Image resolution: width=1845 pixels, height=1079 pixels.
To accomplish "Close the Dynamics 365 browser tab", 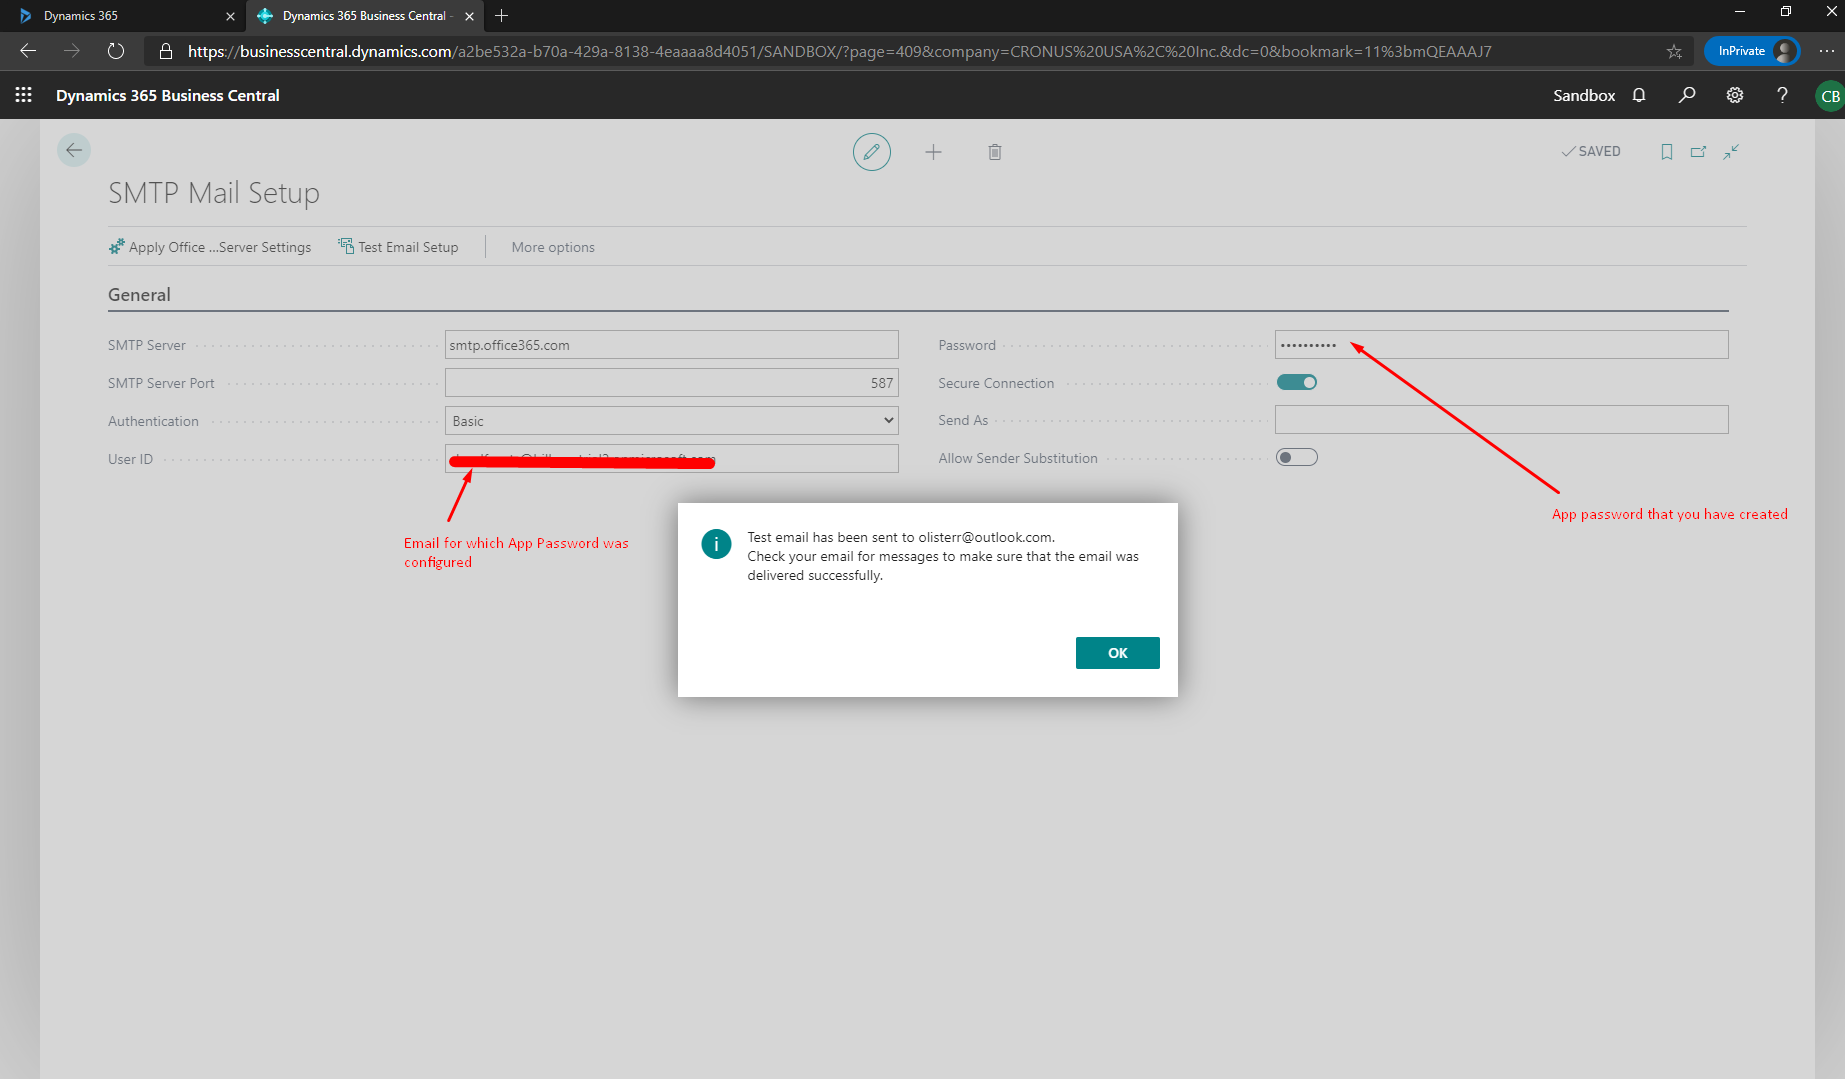I will [x=230, y=16].
